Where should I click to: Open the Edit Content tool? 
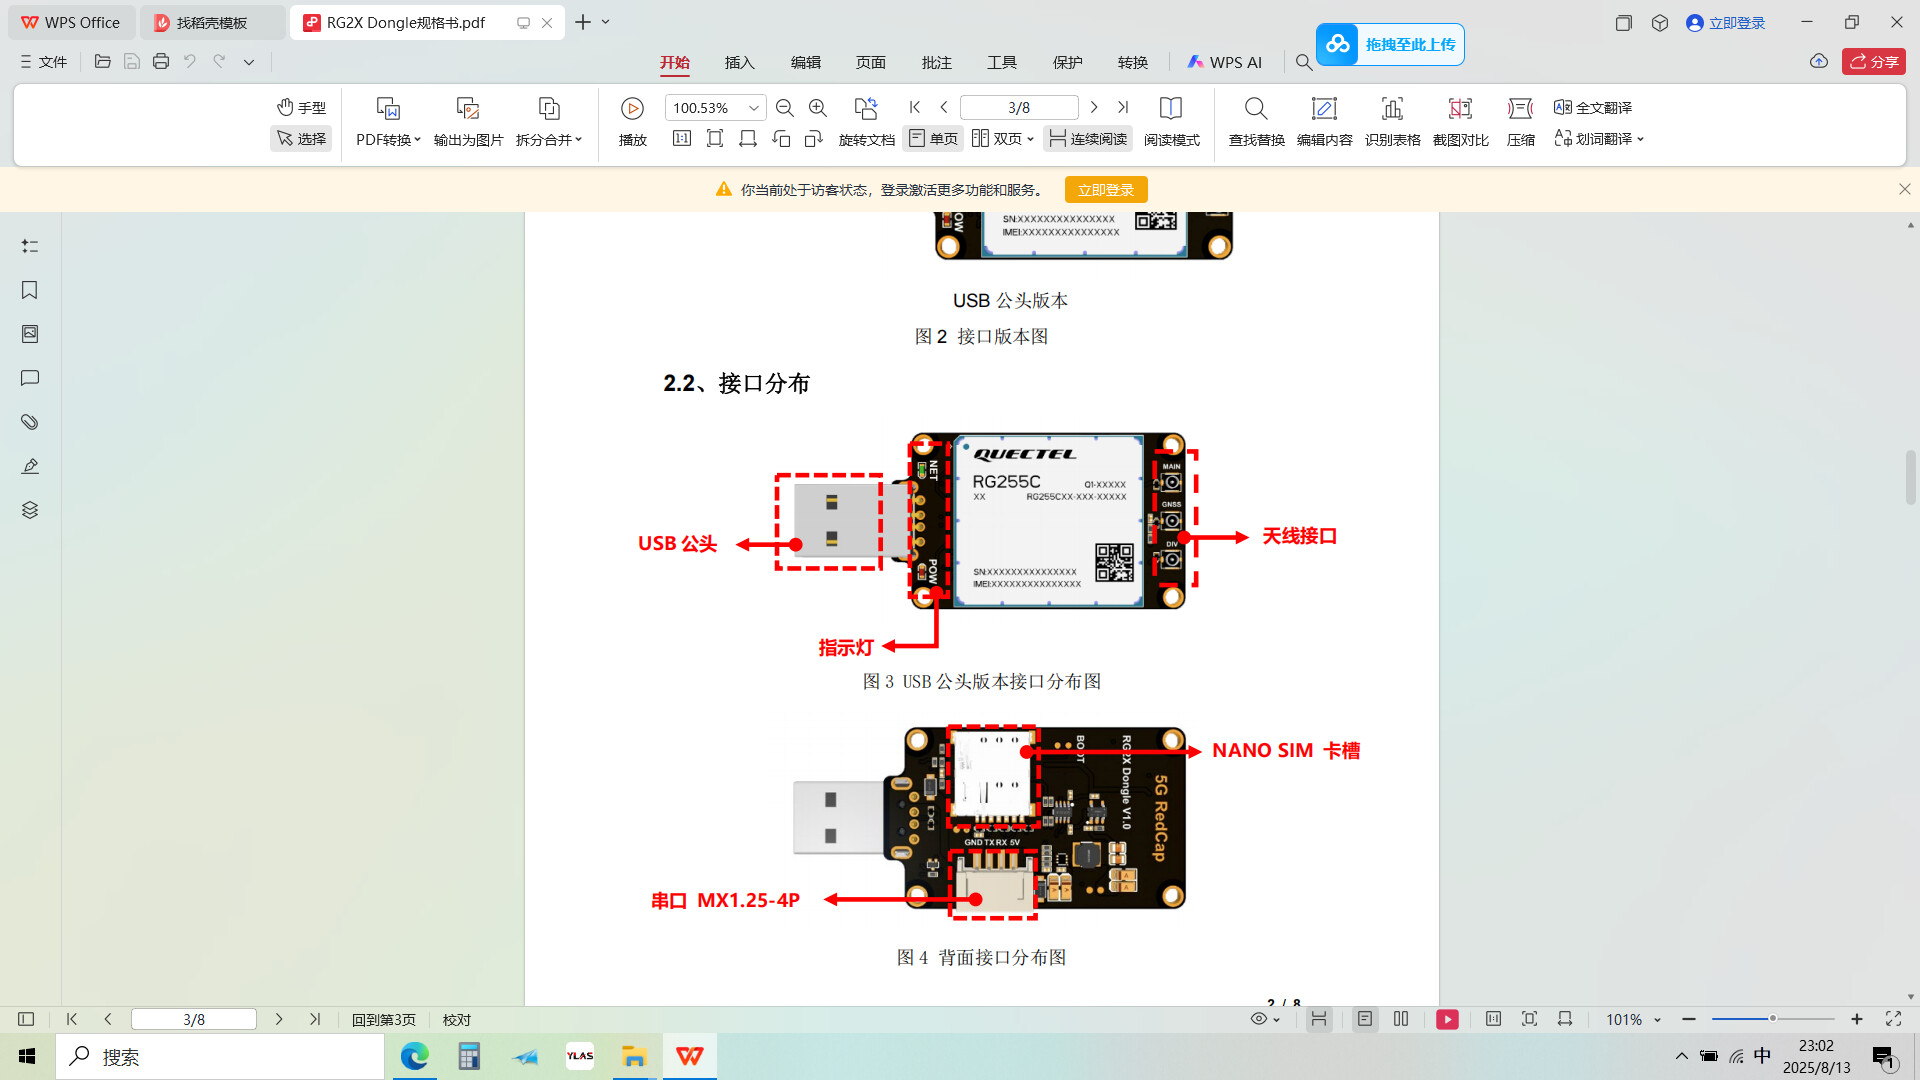1324,109
